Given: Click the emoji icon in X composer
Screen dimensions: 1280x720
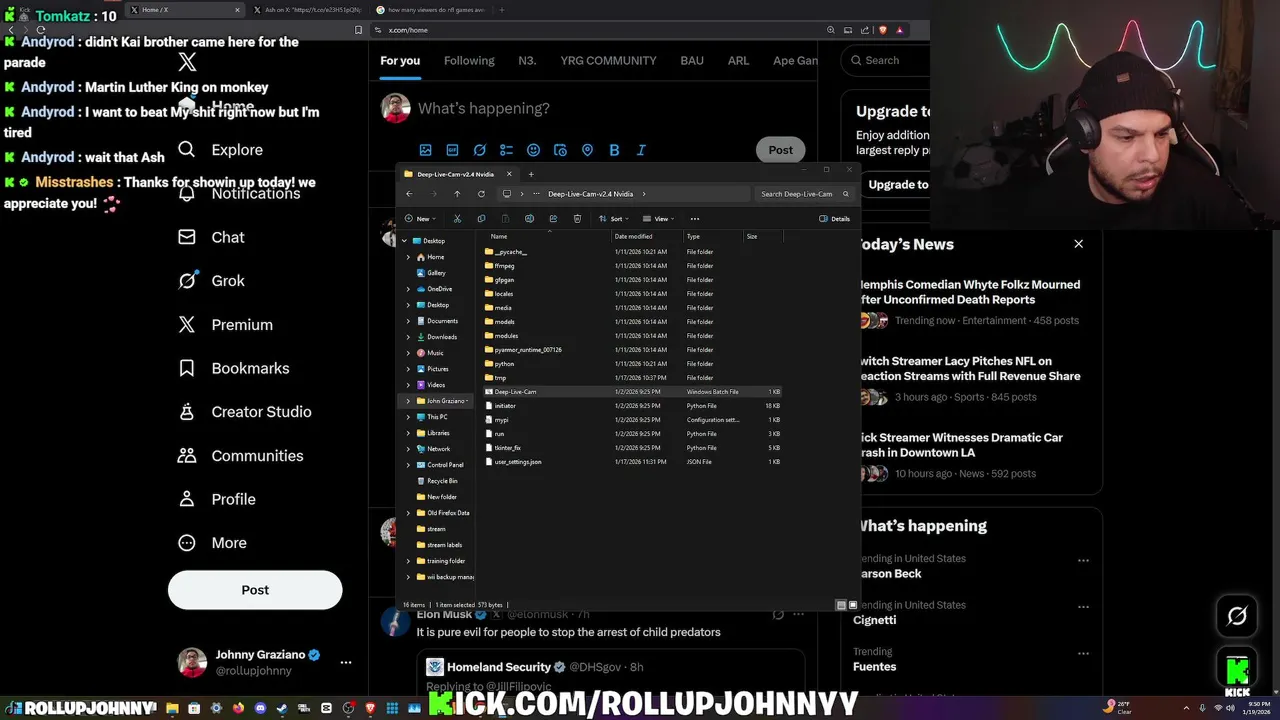Looking at the screenshot, I should tap(533, 150).
